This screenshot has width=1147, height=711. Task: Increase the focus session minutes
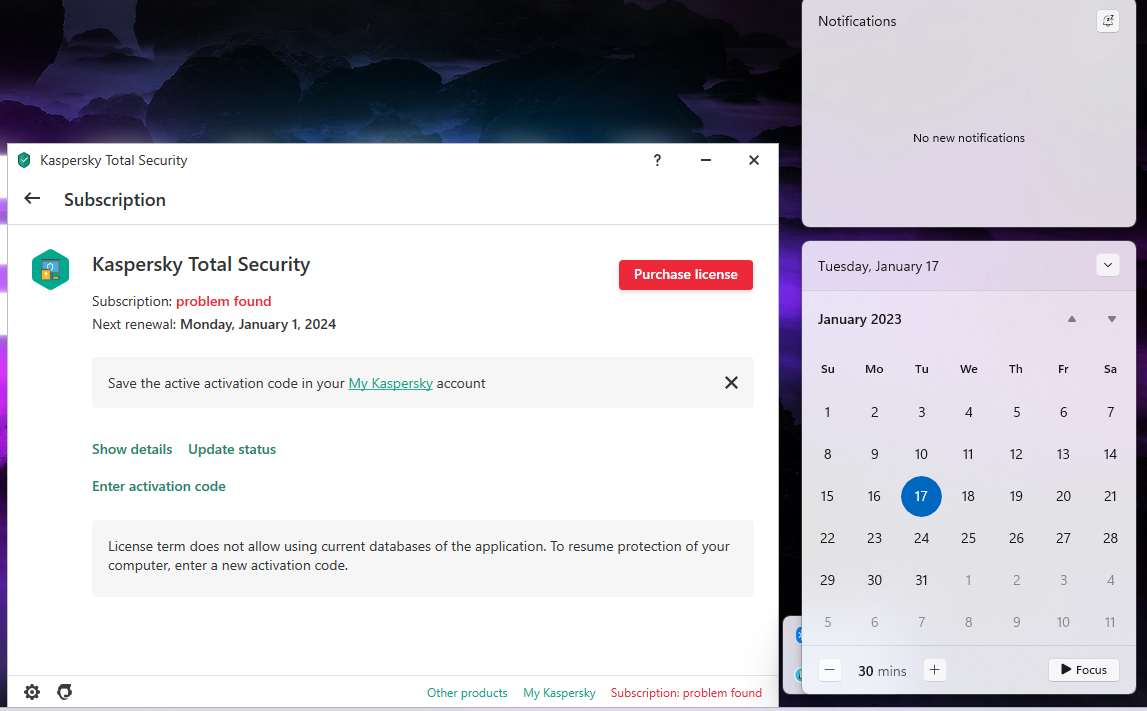934,670
